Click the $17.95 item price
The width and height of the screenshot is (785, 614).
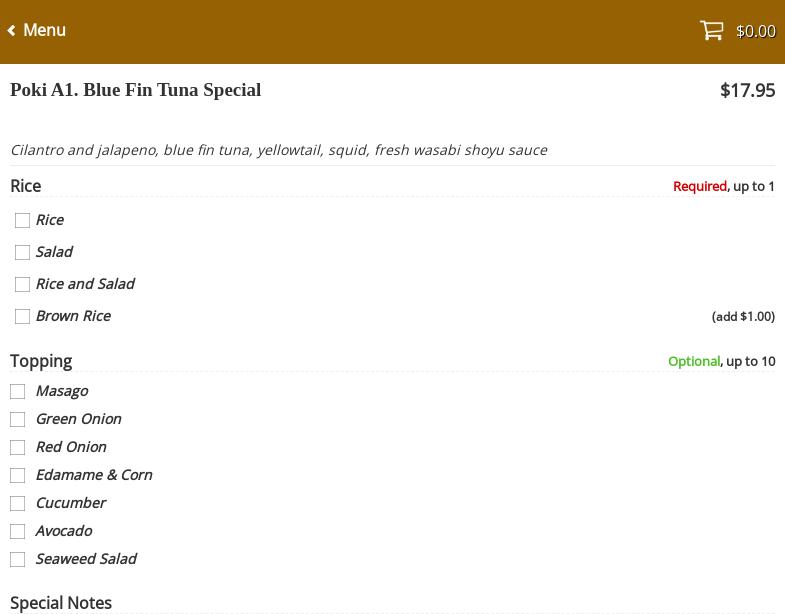pyautogui.click(x=747, y=90)
